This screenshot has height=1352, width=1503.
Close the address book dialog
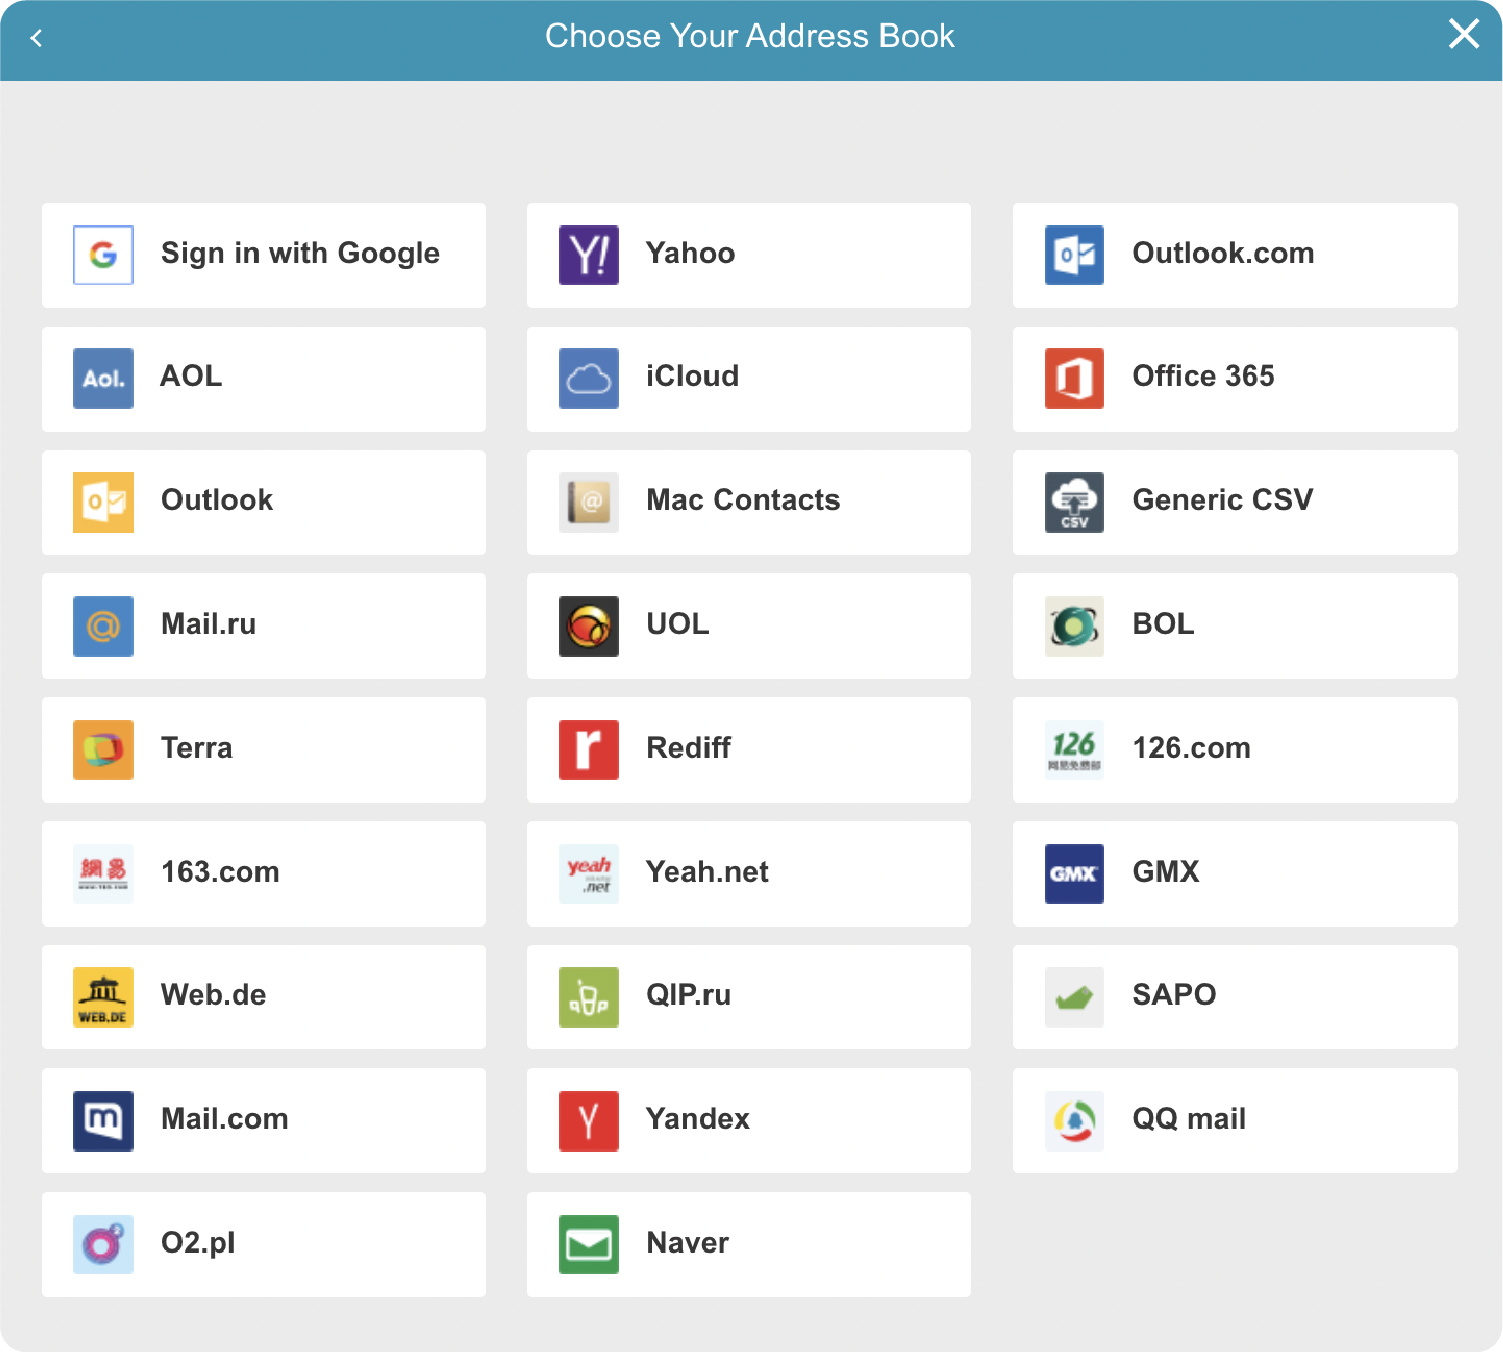(1464, 34)
